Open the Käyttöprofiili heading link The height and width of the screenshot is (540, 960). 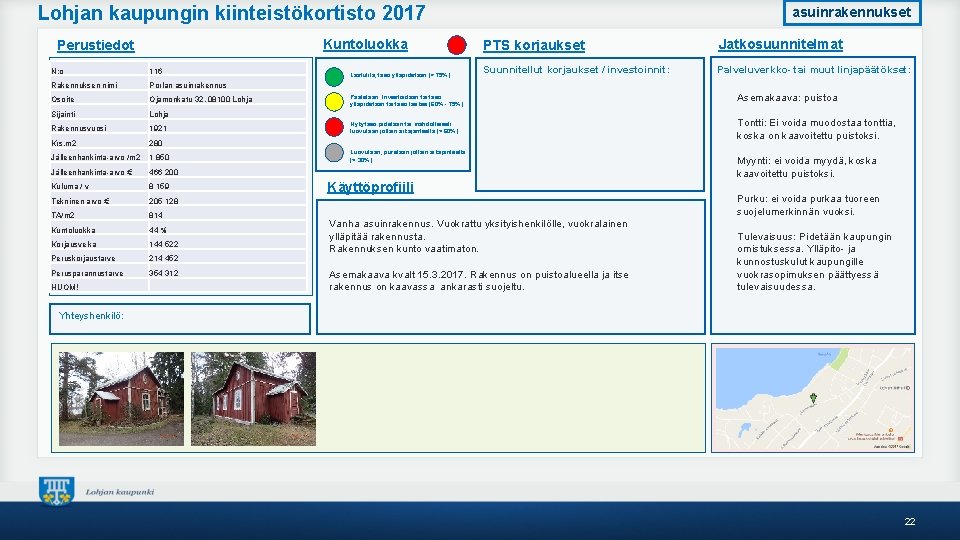point(370,187)
